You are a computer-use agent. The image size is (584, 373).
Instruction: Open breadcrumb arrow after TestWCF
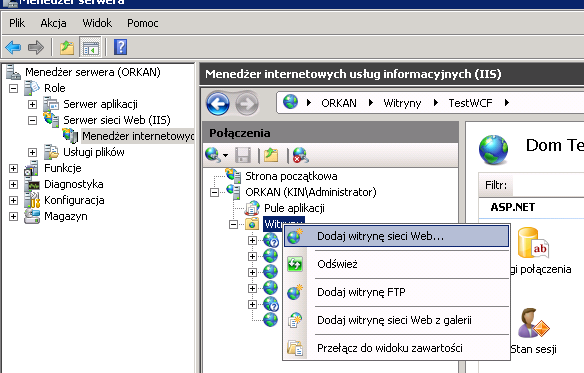pos(507,102)
